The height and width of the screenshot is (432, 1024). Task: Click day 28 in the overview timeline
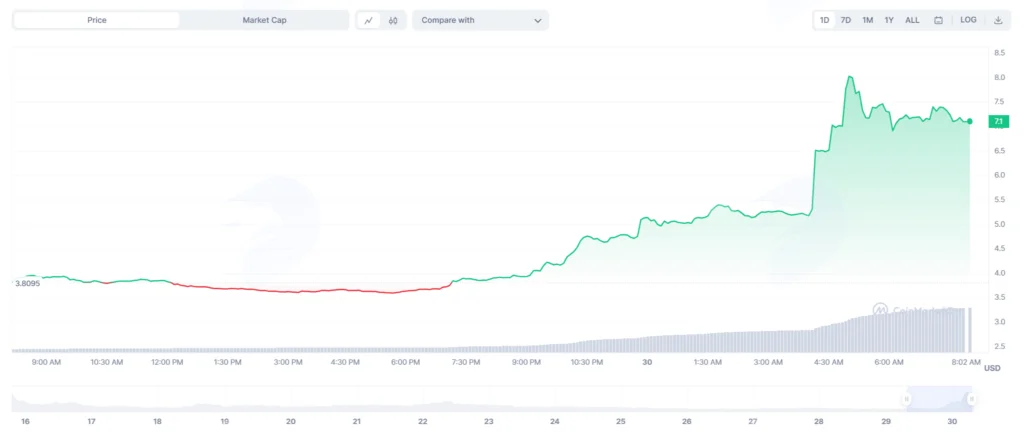point(820,422)
